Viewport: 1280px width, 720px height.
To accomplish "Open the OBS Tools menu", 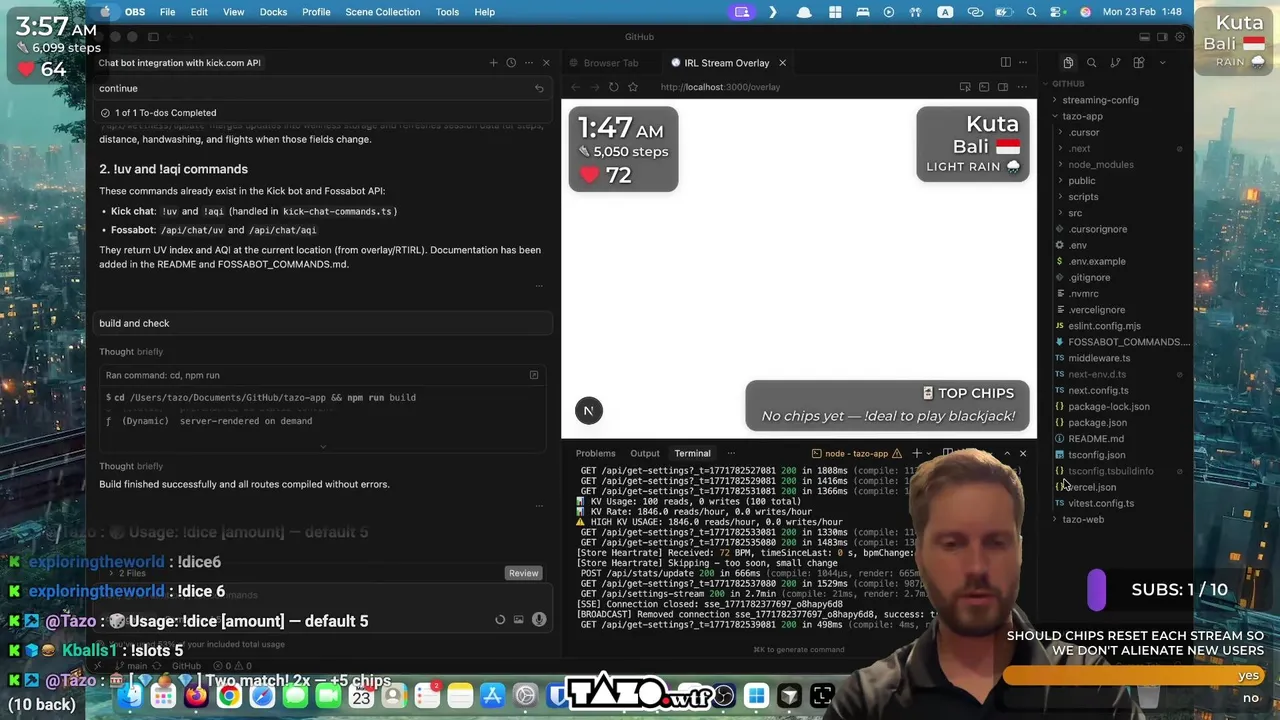I will [447, 12].
